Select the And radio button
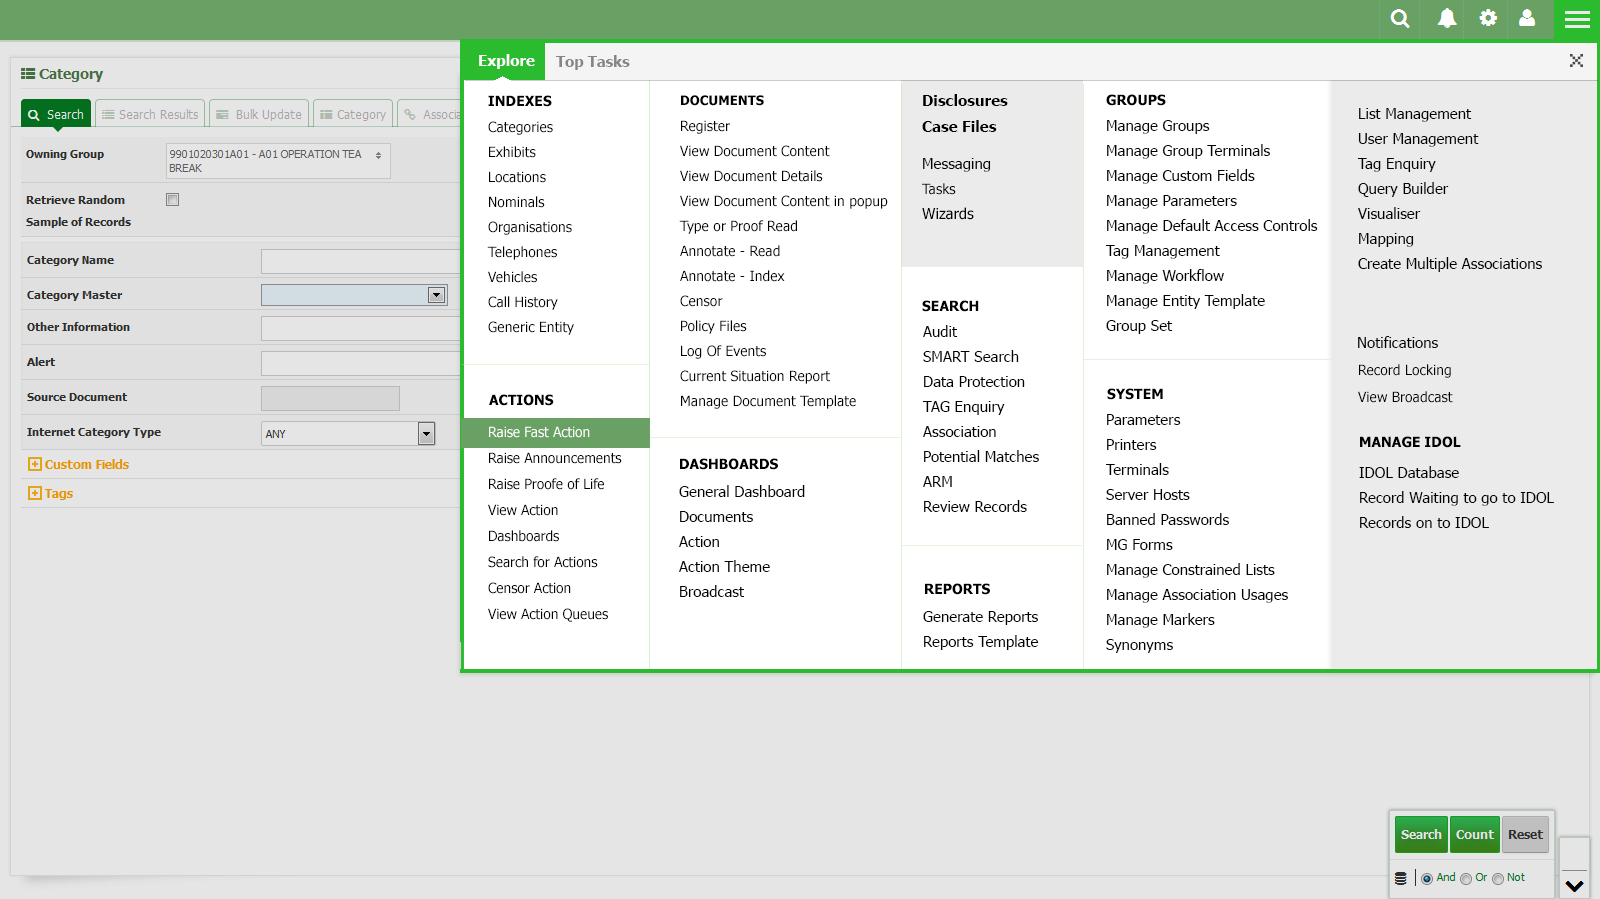1600x899 pixels. [x=1427, y=879]
